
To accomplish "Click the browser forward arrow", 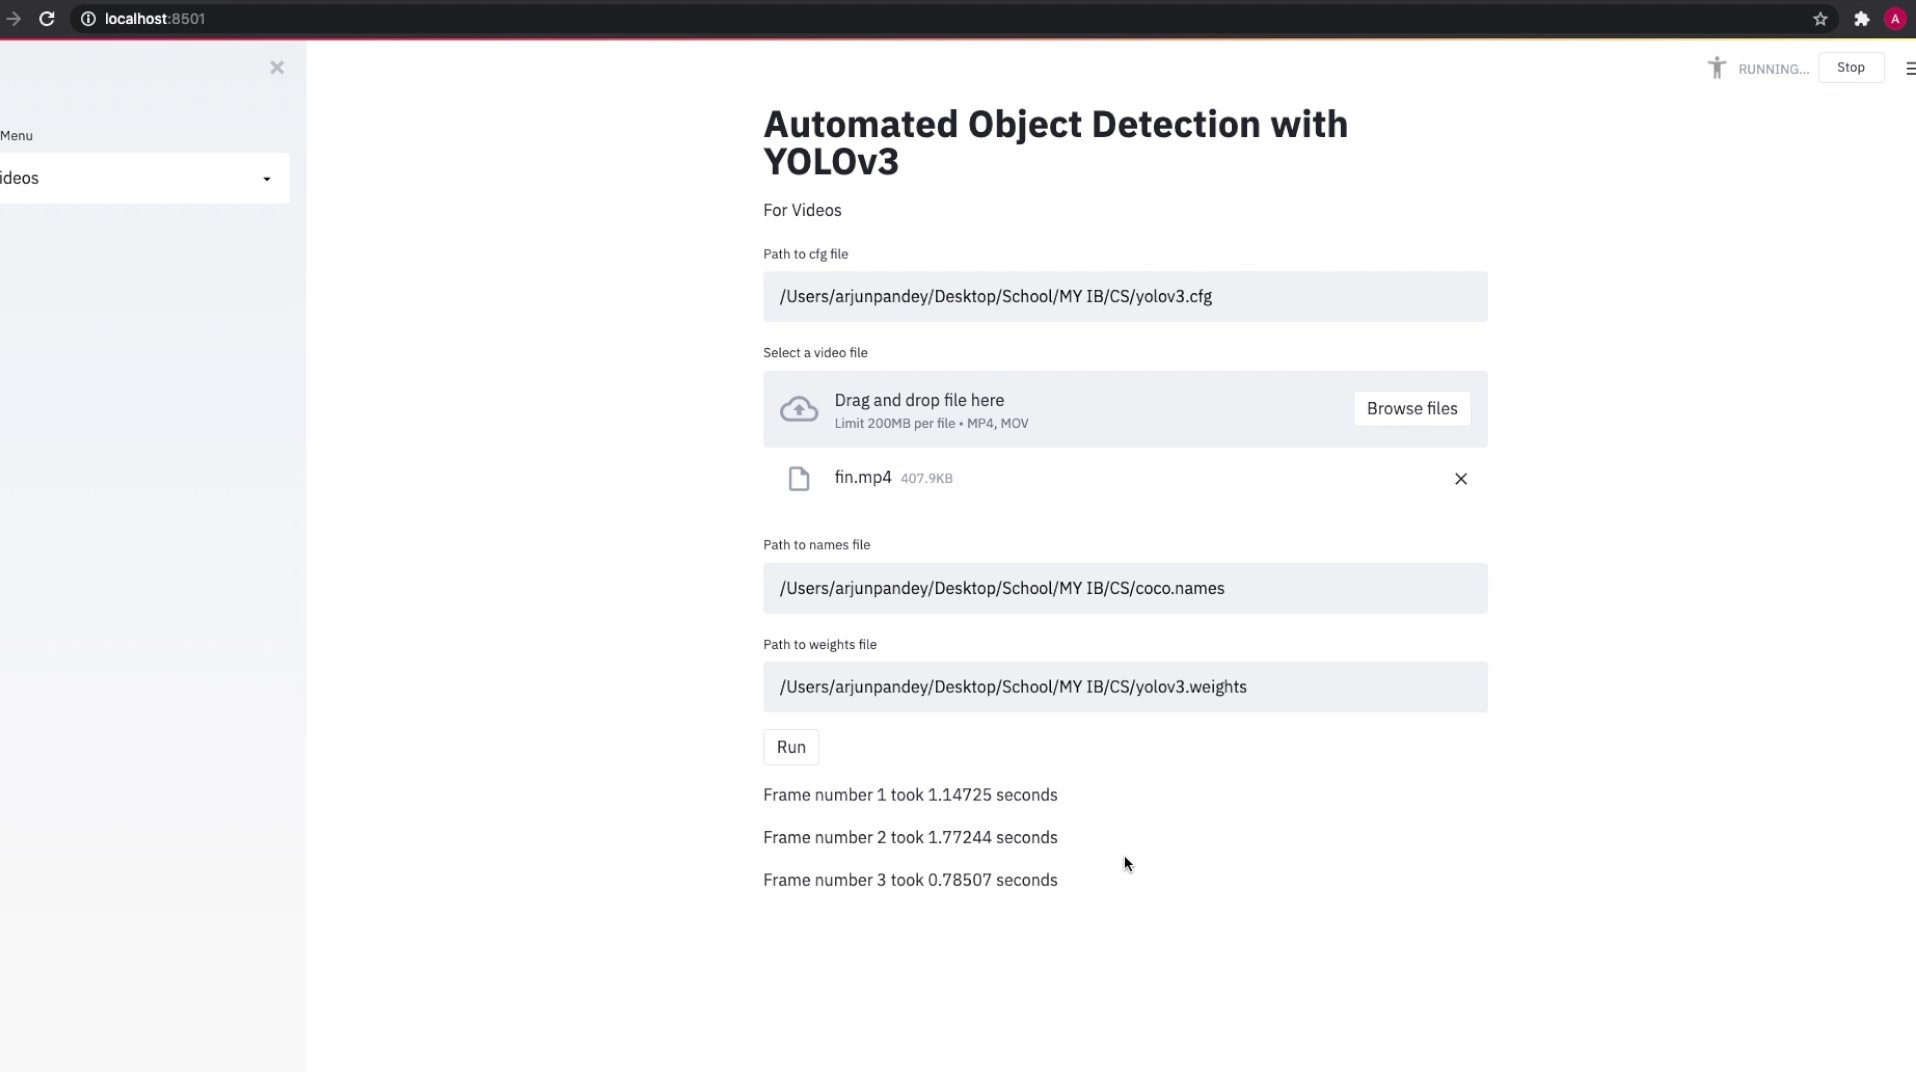I will (13, 19).
